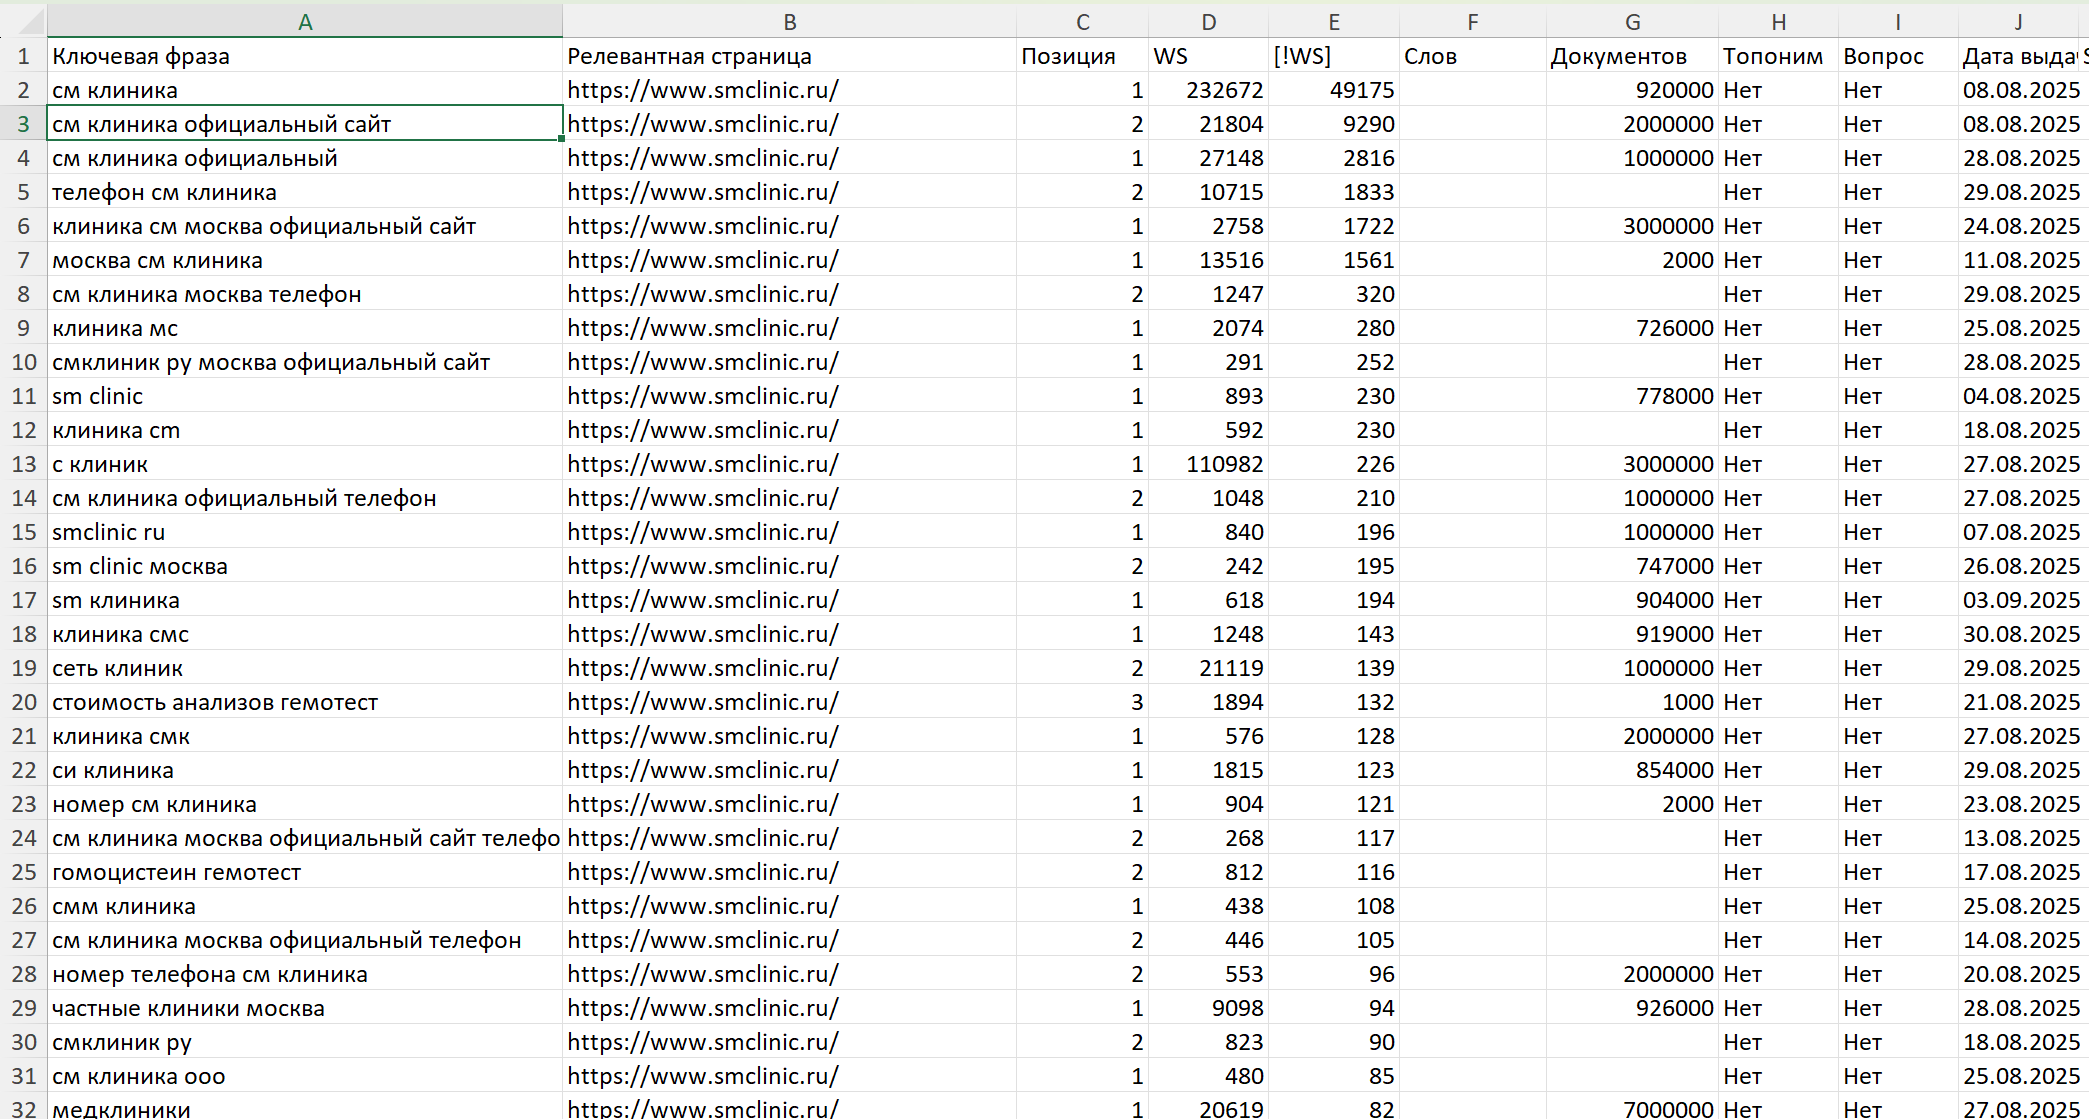Viewport: 2089px width, 1119px height.
Task: Select cell 'клиника мс'
Action: pos(305,328)
